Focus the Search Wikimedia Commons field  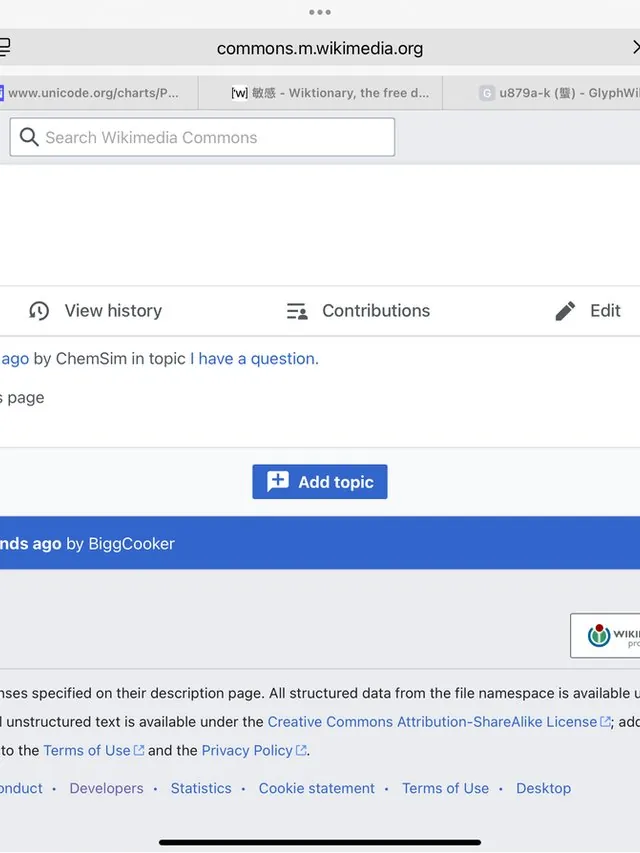202,137
